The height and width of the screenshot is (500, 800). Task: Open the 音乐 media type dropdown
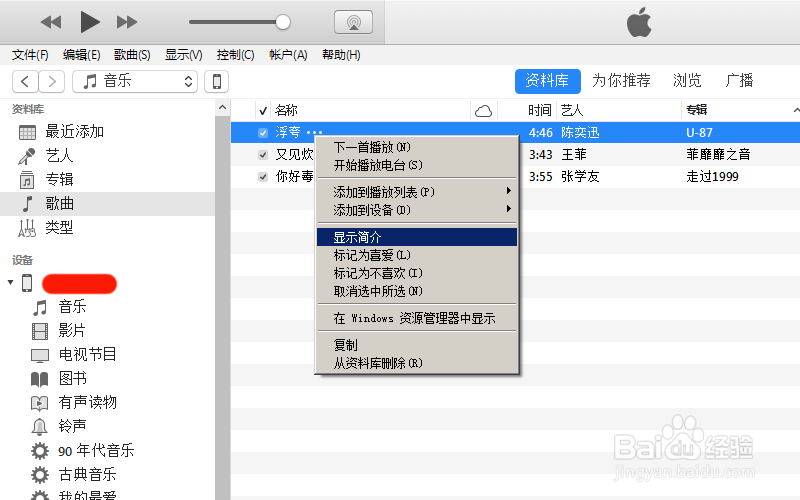tap(135, 81)
